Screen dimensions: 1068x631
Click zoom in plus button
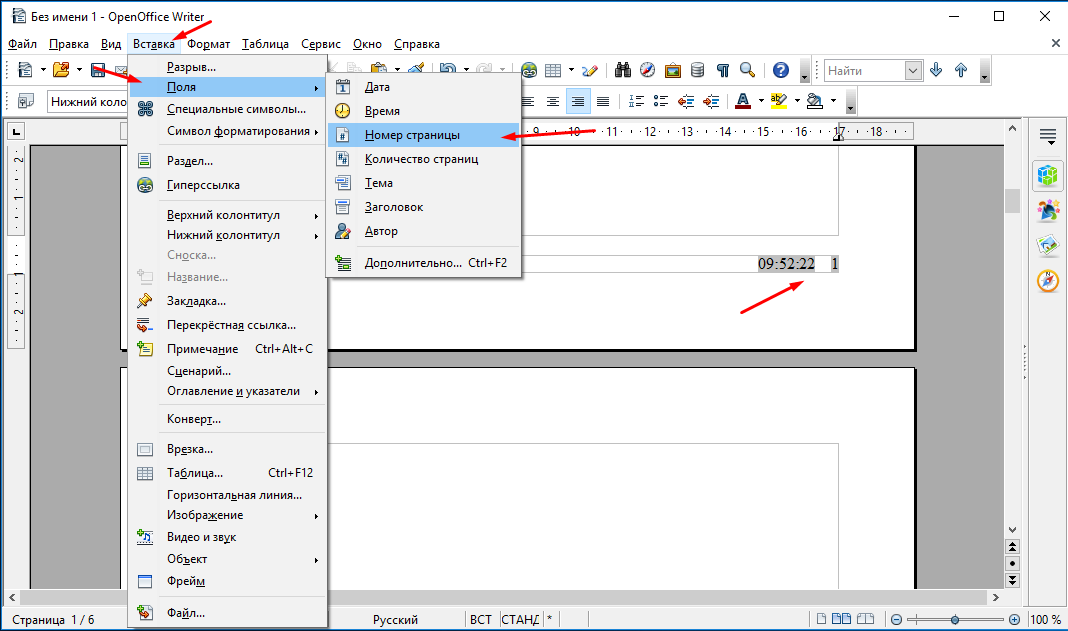pyautogui.click(x=1014, y=619)
